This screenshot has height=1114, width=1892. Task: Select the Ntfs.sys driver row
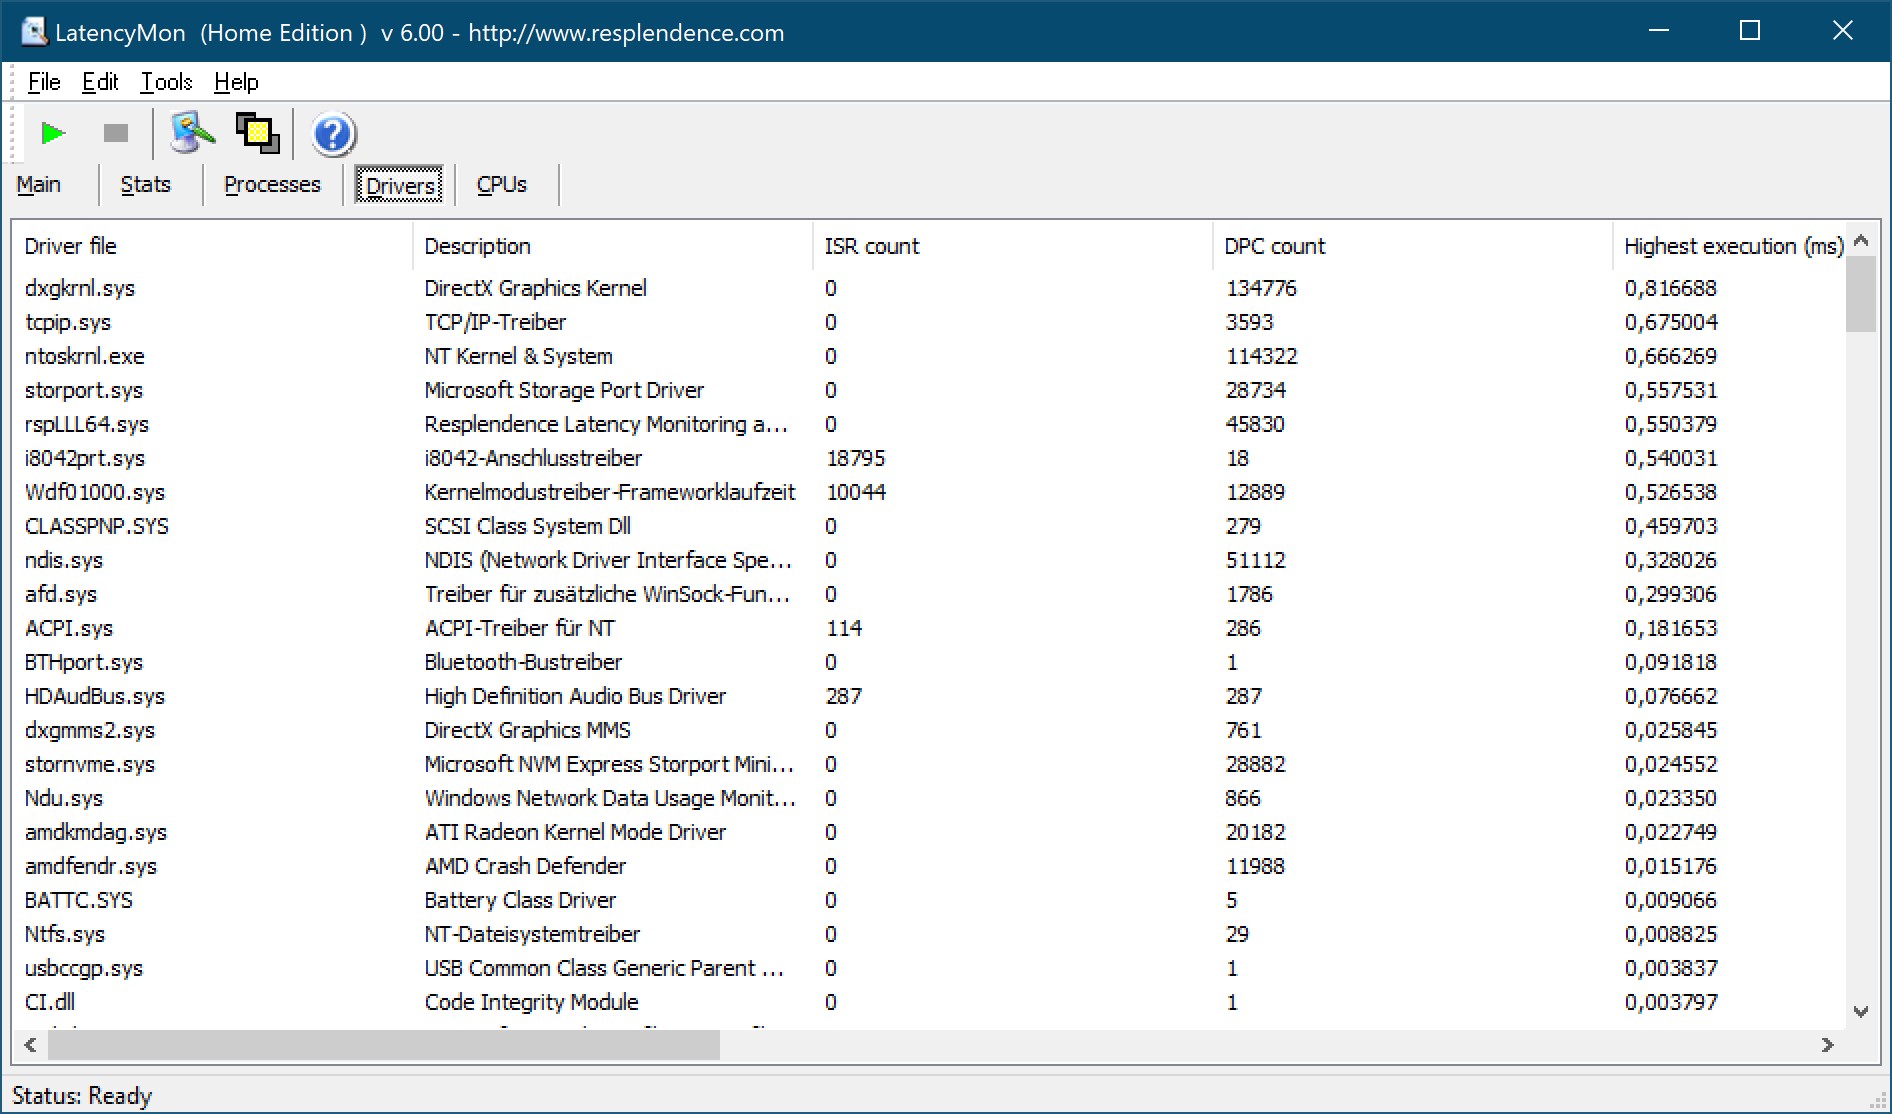coord(929,934)
